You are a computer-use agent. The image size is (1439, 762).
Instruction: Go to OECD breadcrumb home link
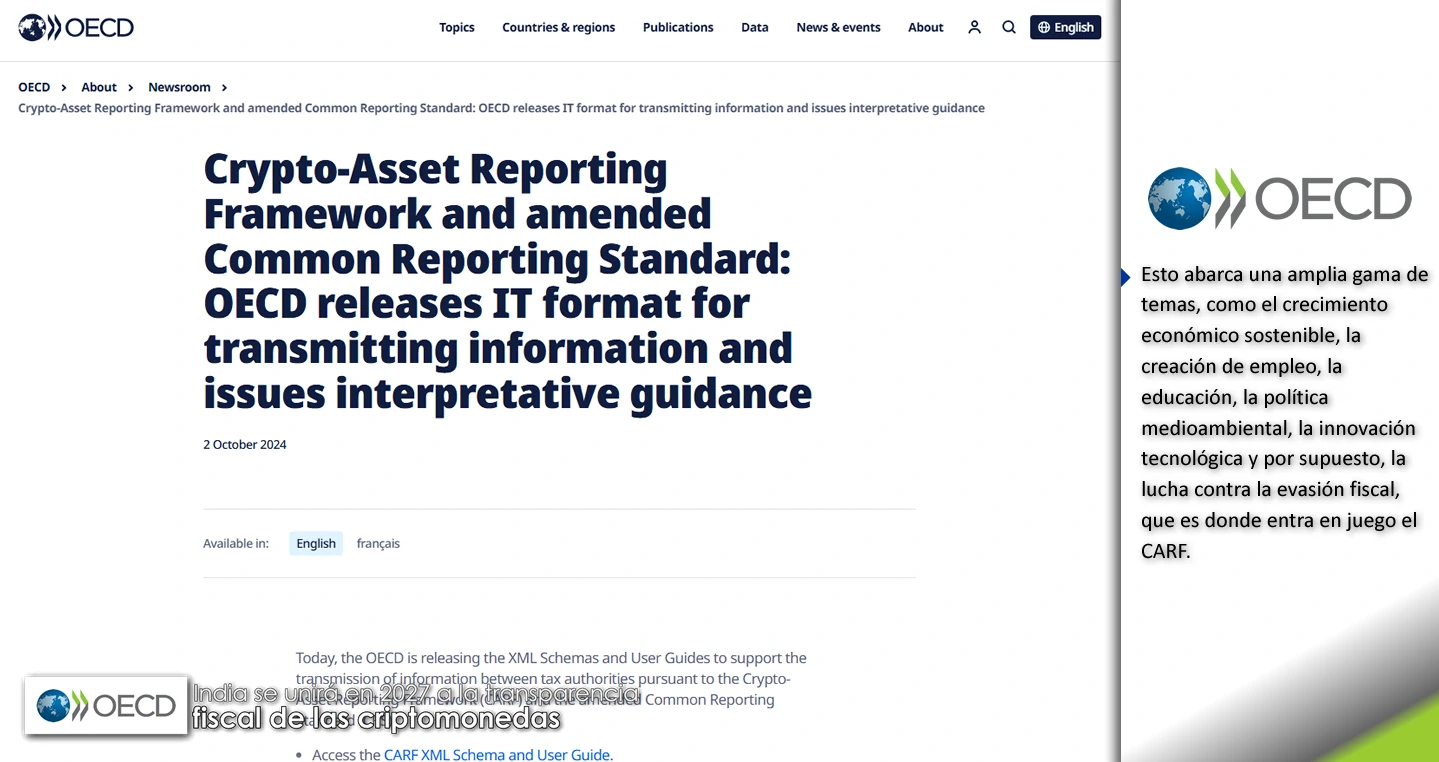click(34, 87)
